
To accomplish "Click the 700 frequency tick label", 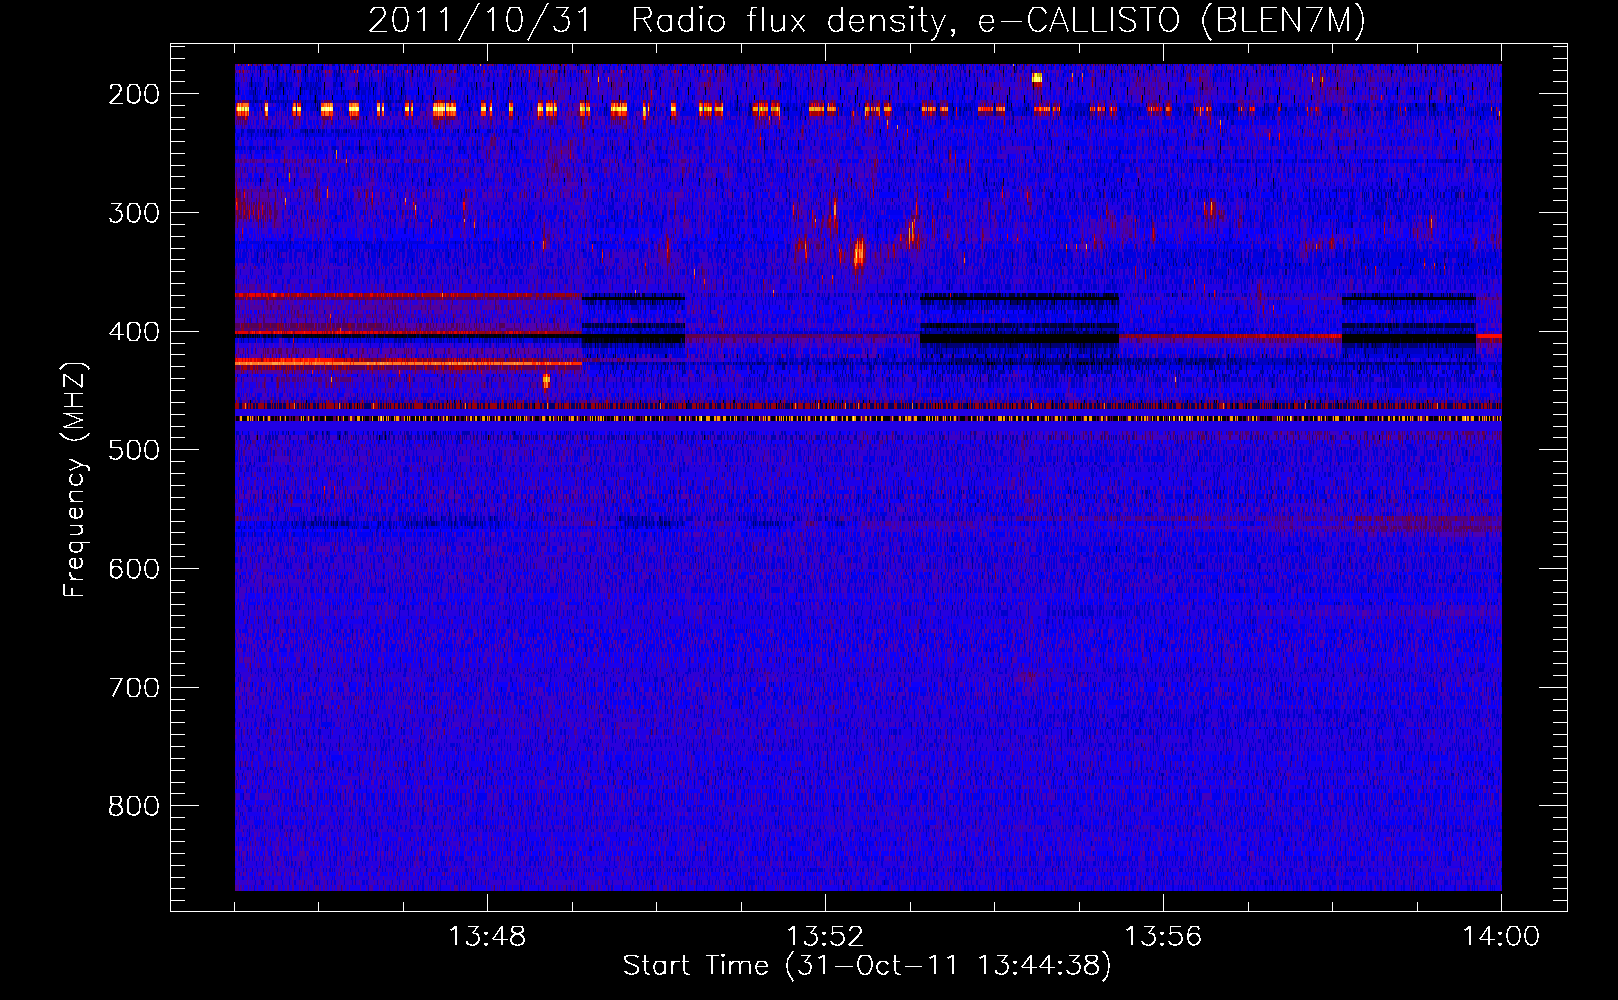I will (x=133, y=688).
